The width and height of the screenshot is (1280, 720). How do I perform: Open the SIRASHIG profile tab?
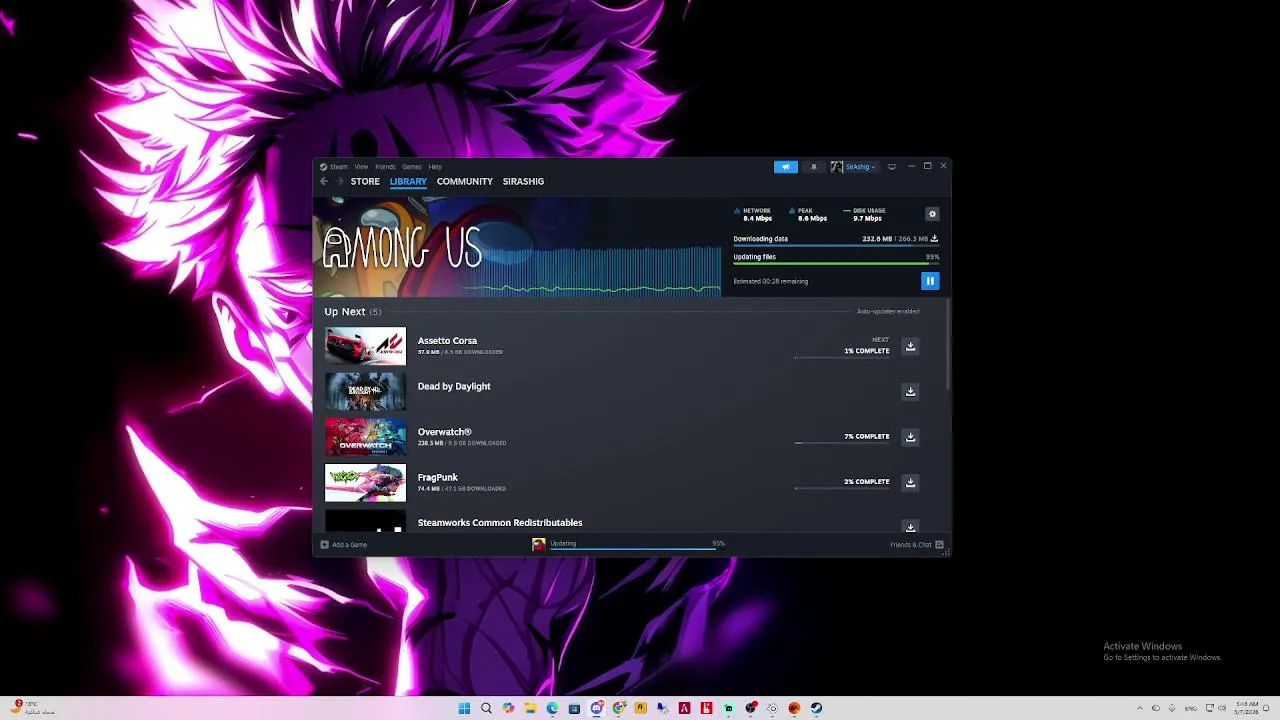tap(523, 181)
